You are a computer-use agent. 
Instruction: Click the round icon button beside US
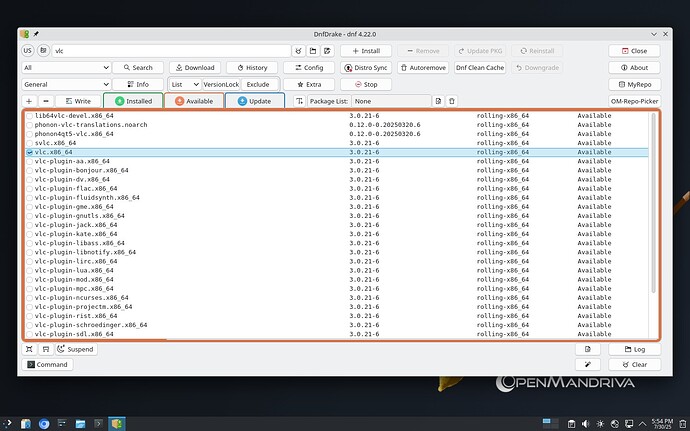tap(43, 51)
